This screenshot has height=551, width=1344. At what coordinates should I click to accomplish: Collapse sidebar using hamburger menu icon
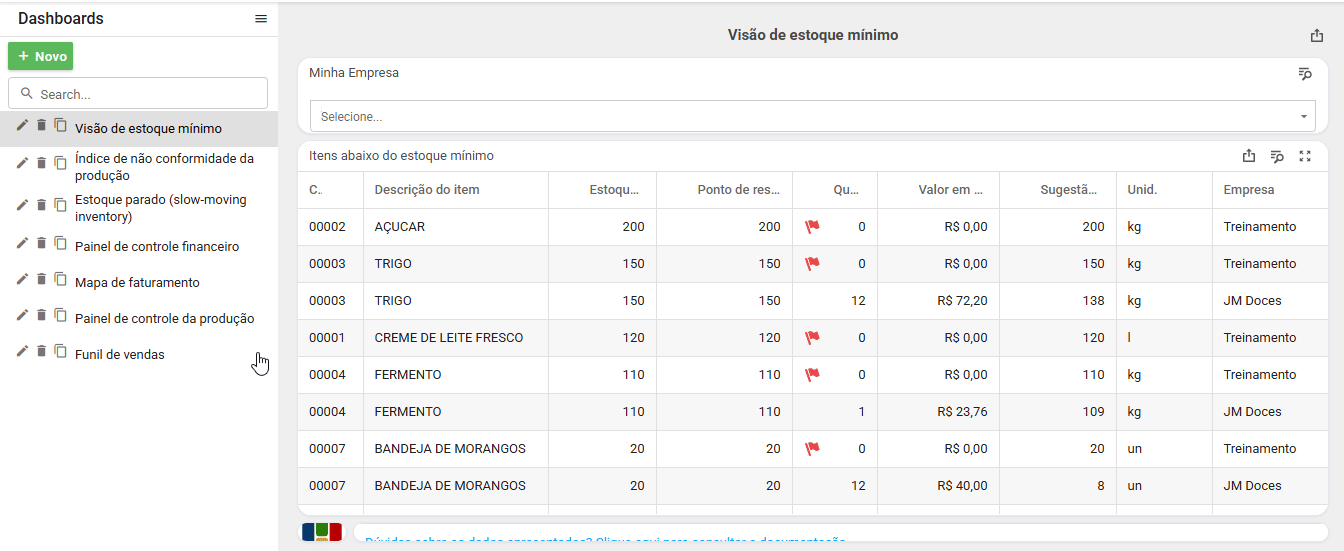(x=261, y=19)
